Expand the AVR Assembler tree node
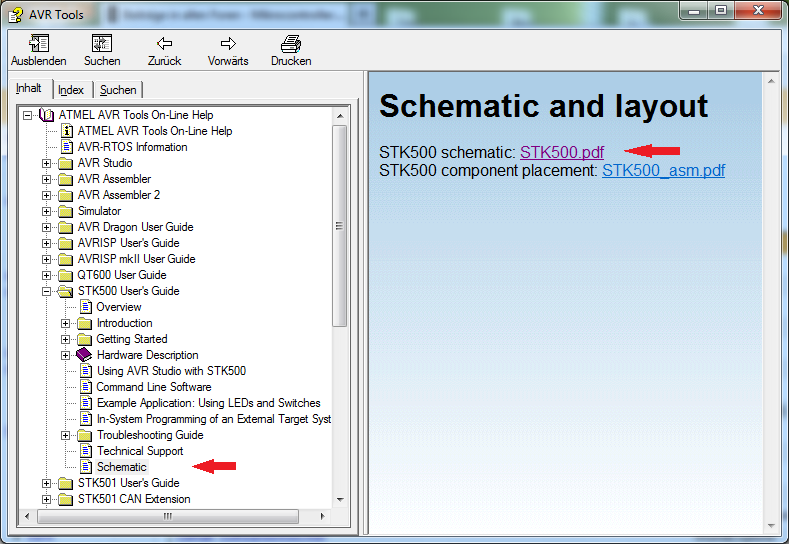The width and height of the screenshot is (789, 544). coord(46,179)
